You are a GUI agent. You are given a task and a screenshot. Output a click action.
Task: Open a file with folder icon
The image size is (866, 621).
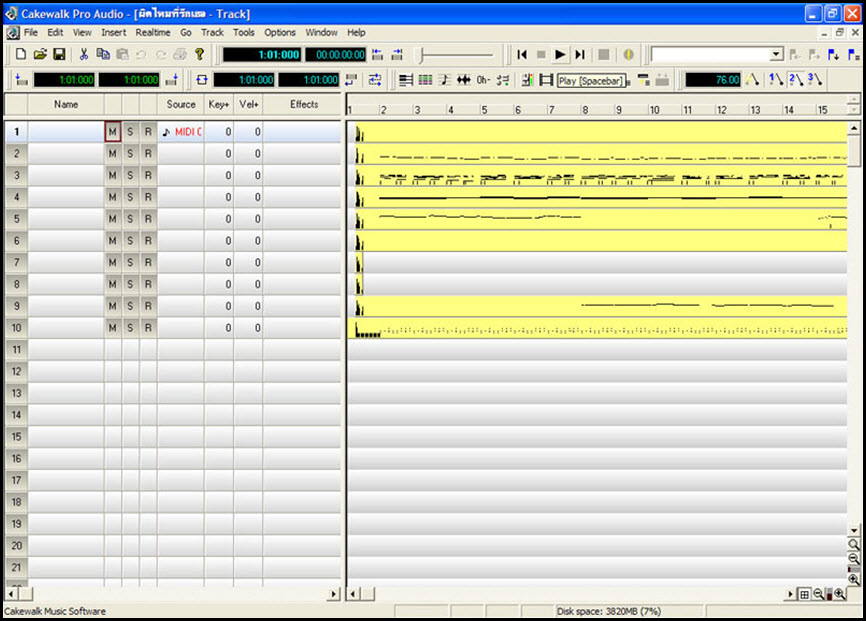40,54
